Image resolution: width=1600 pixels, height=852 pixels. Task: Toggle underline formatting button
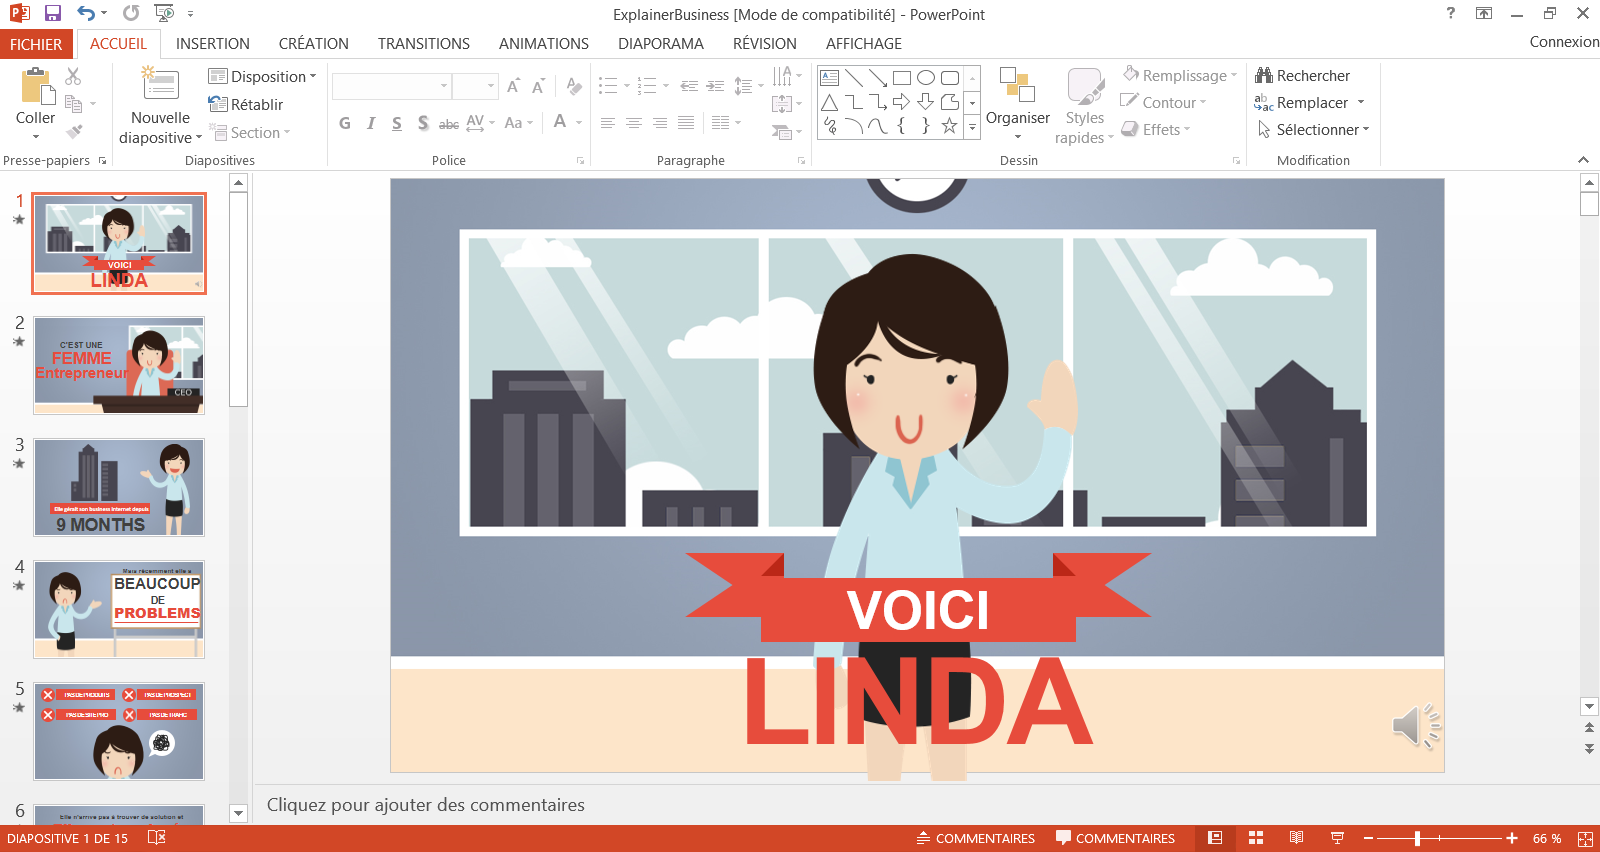click(x=397, y=123)
